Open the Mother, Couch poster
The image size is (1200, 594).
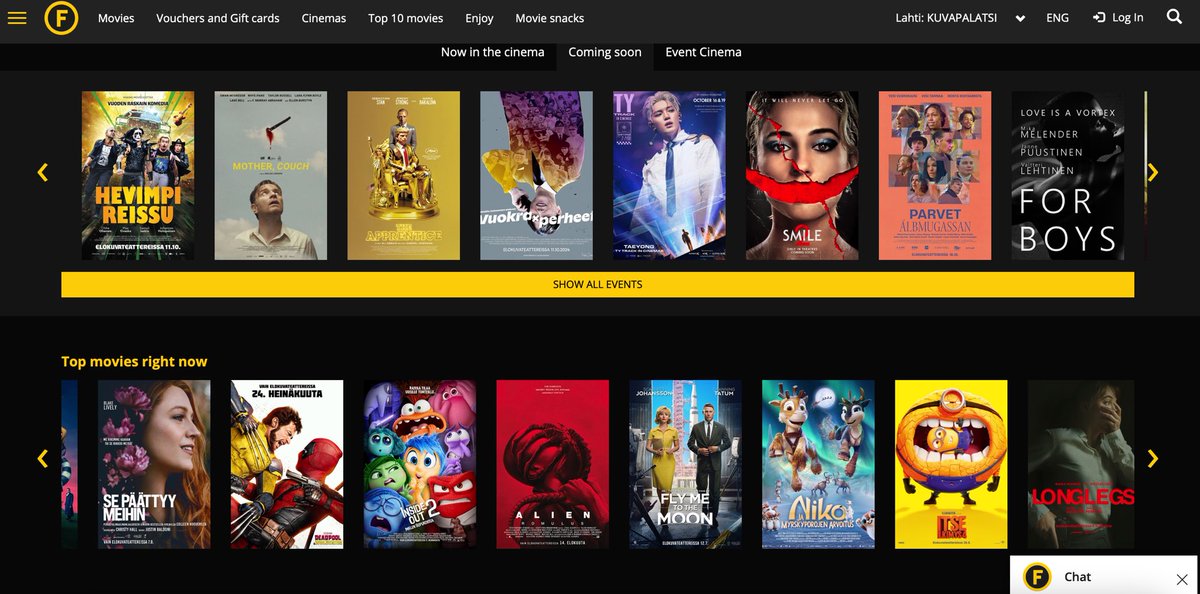coord(270,176)
